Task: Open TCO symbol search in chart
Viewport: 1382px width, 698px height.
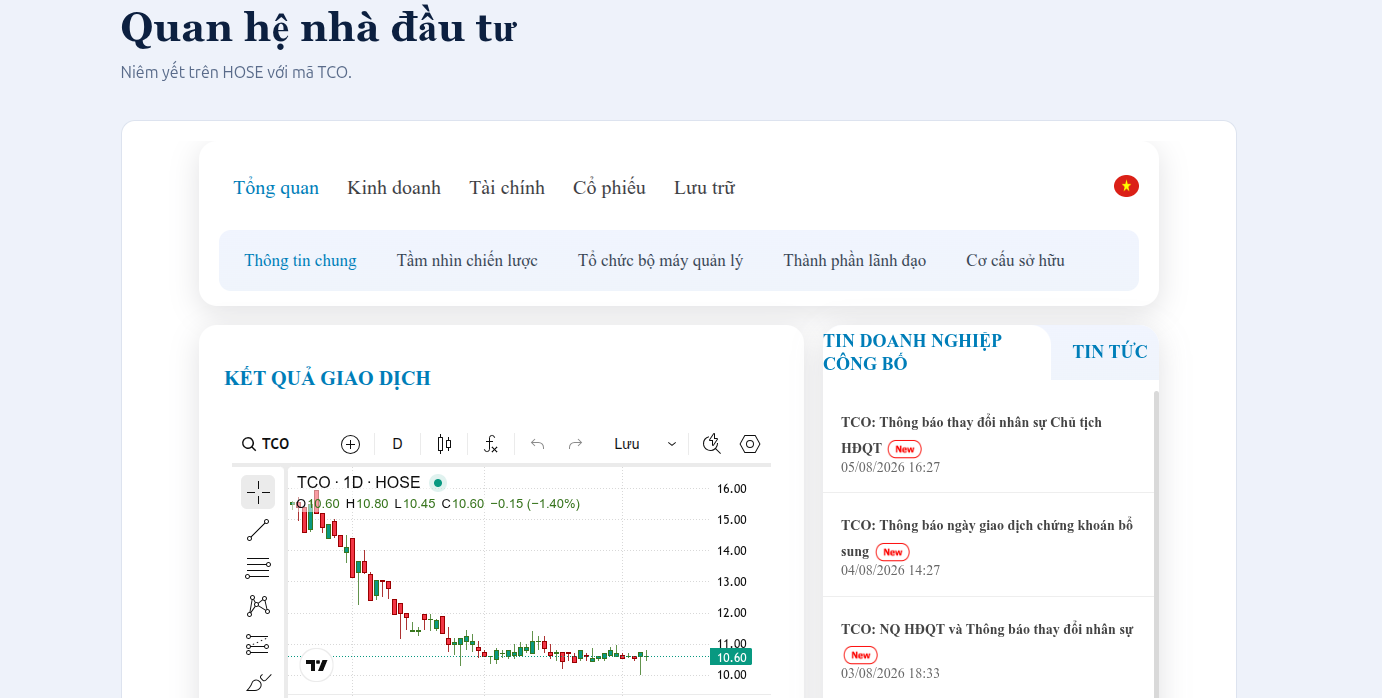Action: pos(266,444)
